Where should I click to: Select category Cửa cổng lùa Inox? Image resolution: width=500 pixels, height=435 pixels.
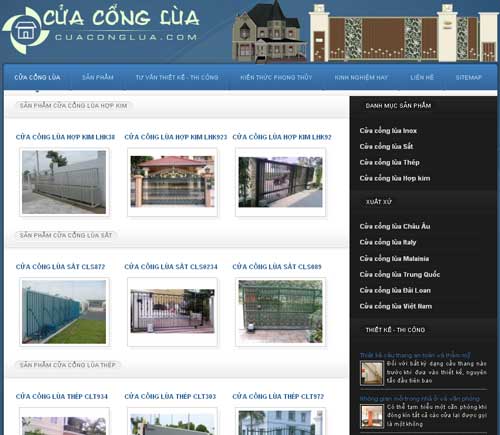tap(388, 131)
